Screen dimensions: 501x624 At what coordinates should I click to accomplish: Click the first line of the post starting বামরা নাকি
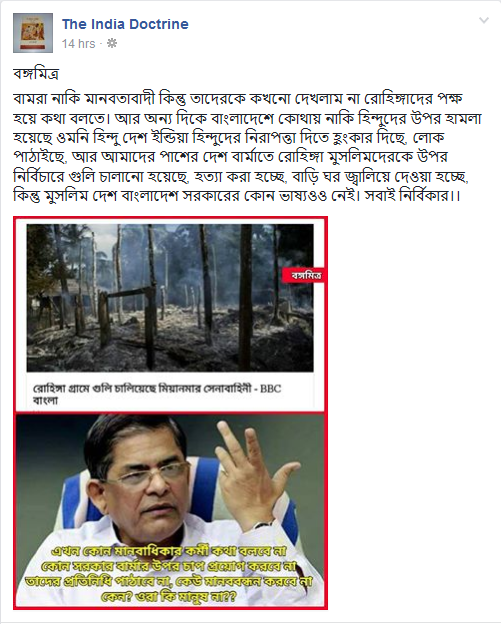[238, 98]
